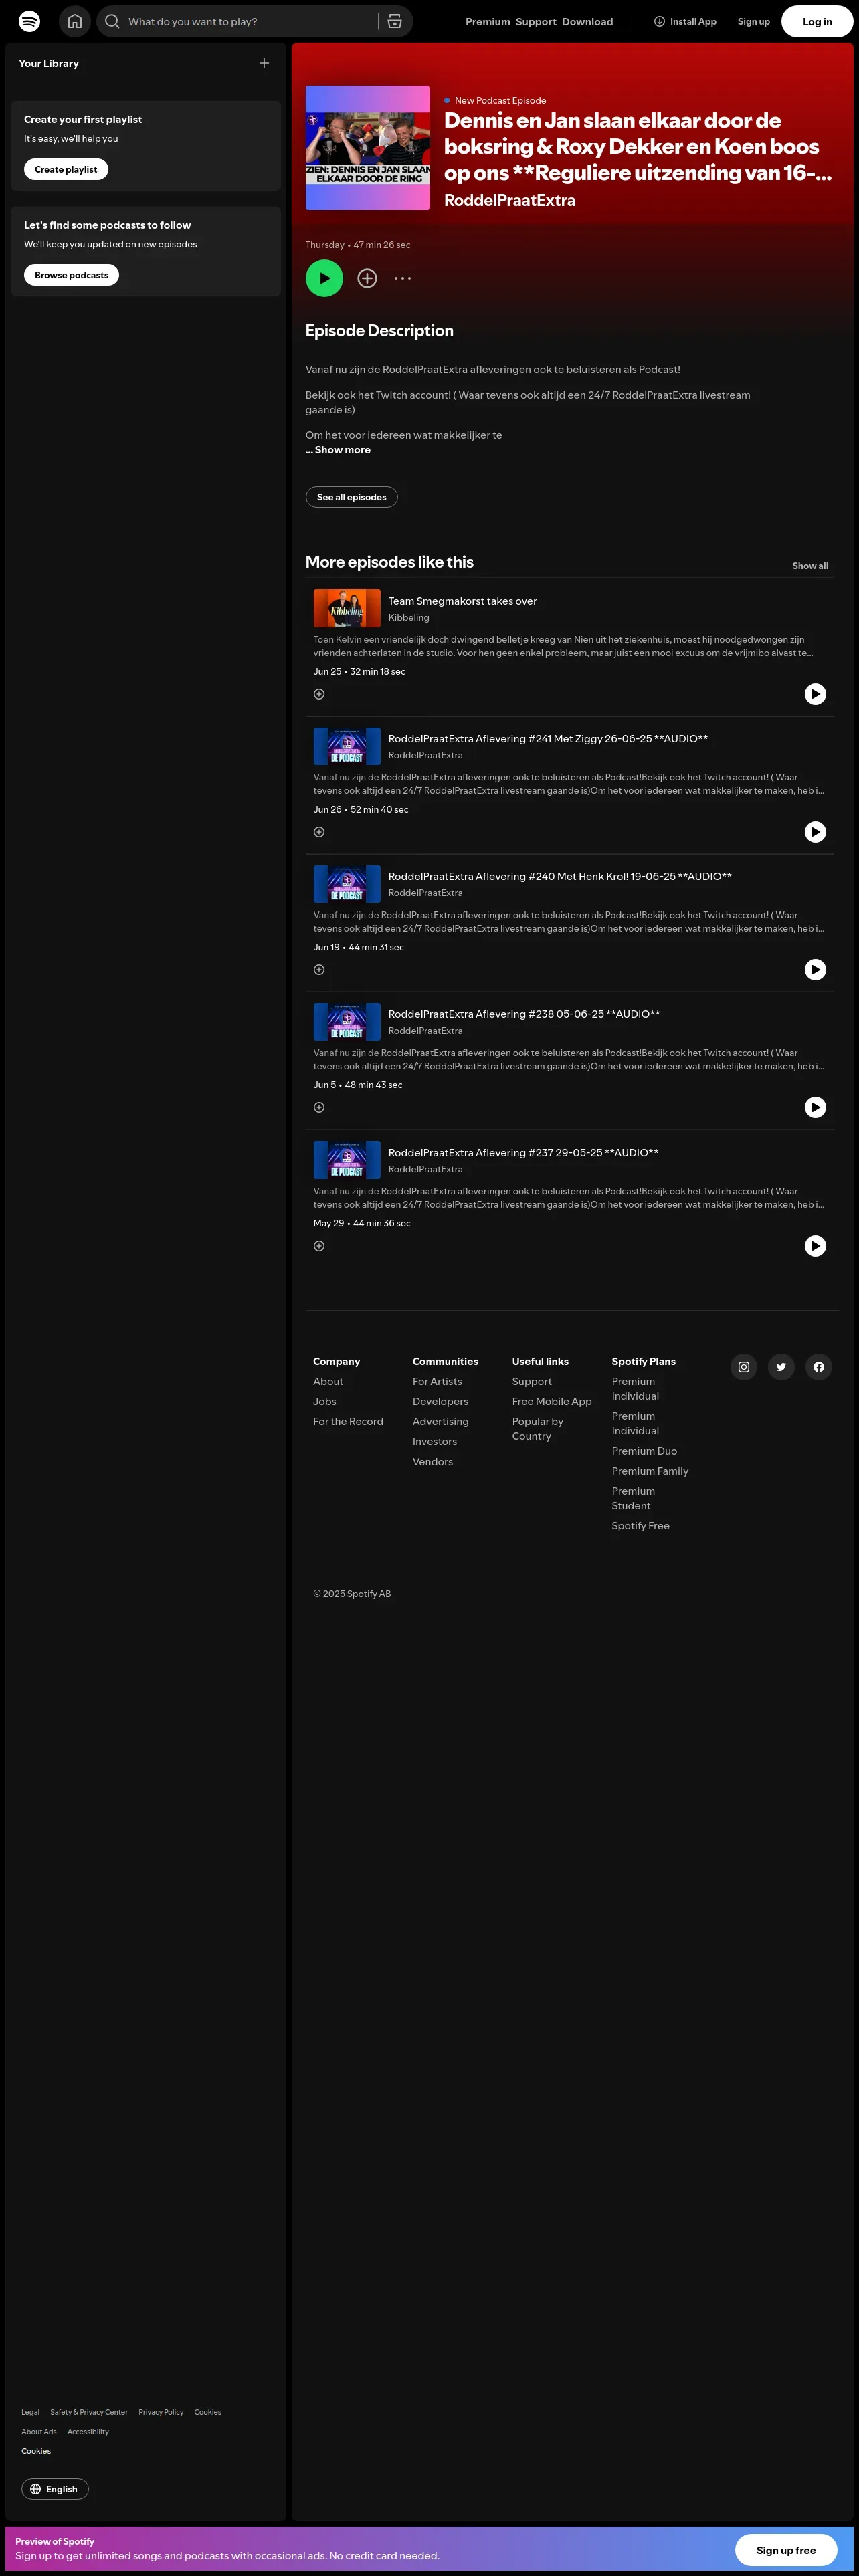Play the Dennis en Jan episode
This screenshot has width=859, height=2576.
pos(324,278)
